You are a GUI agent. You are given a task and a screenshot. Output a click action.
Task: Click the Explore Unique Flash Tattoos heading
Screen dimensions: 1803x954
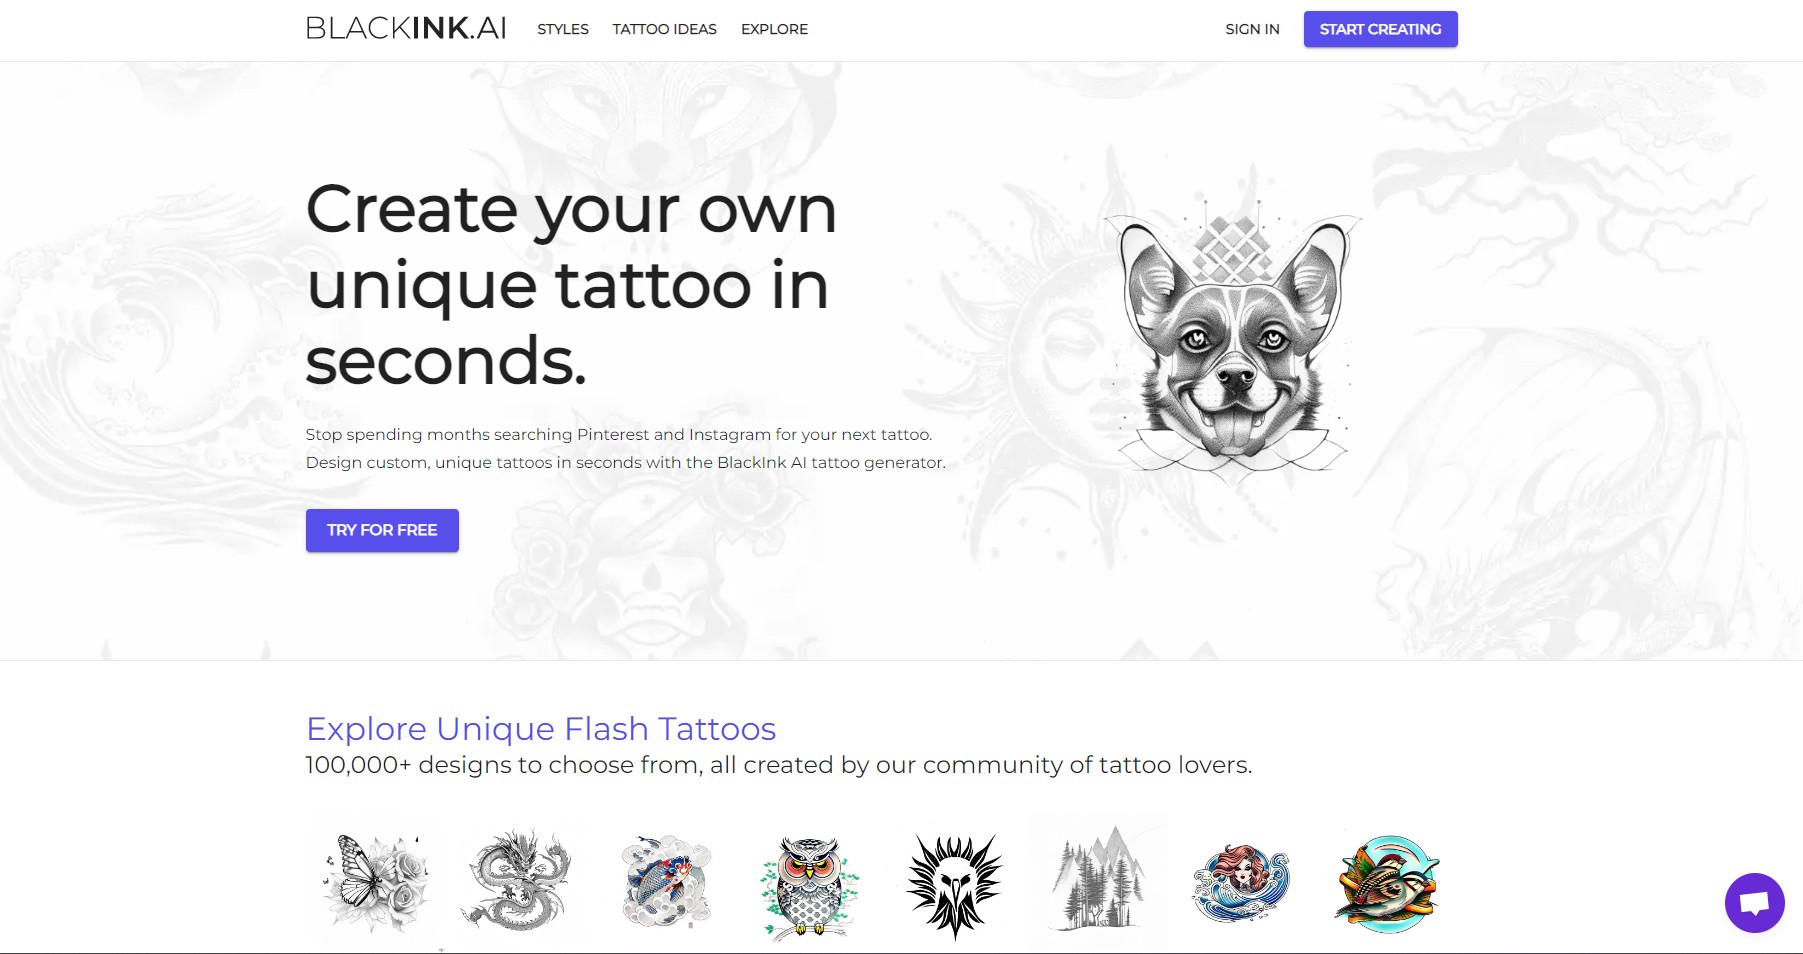(541, 729)
